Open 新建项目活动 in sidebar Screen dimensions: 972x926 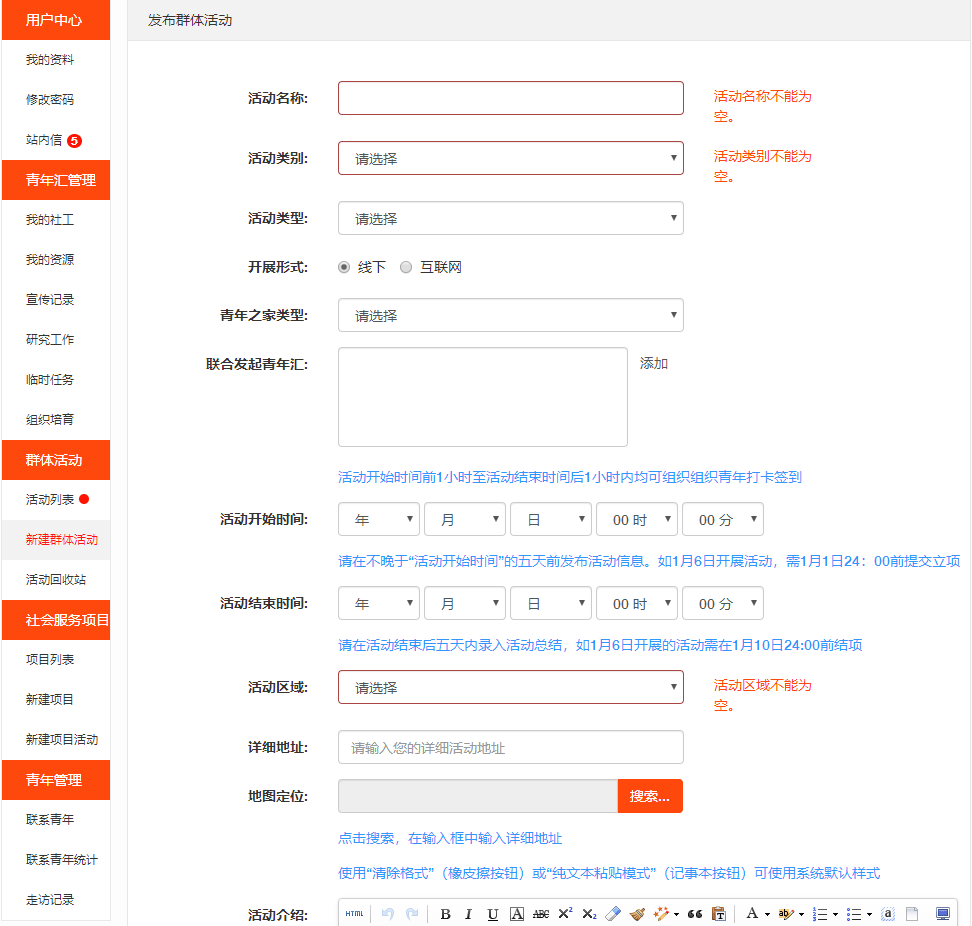61,739
